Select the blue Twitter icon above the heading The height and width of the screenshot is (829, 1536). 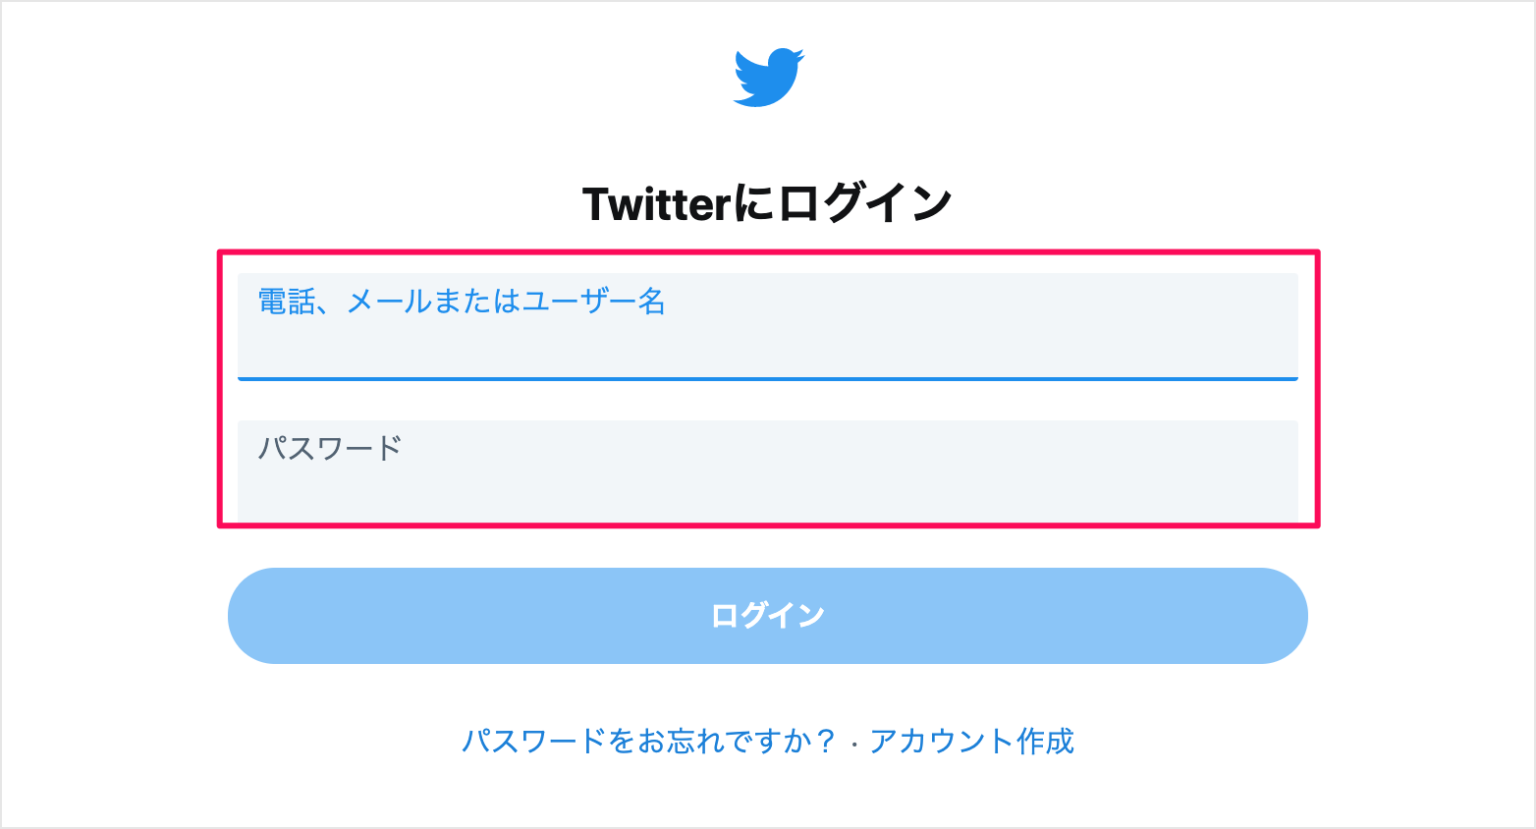click(768, 75)
